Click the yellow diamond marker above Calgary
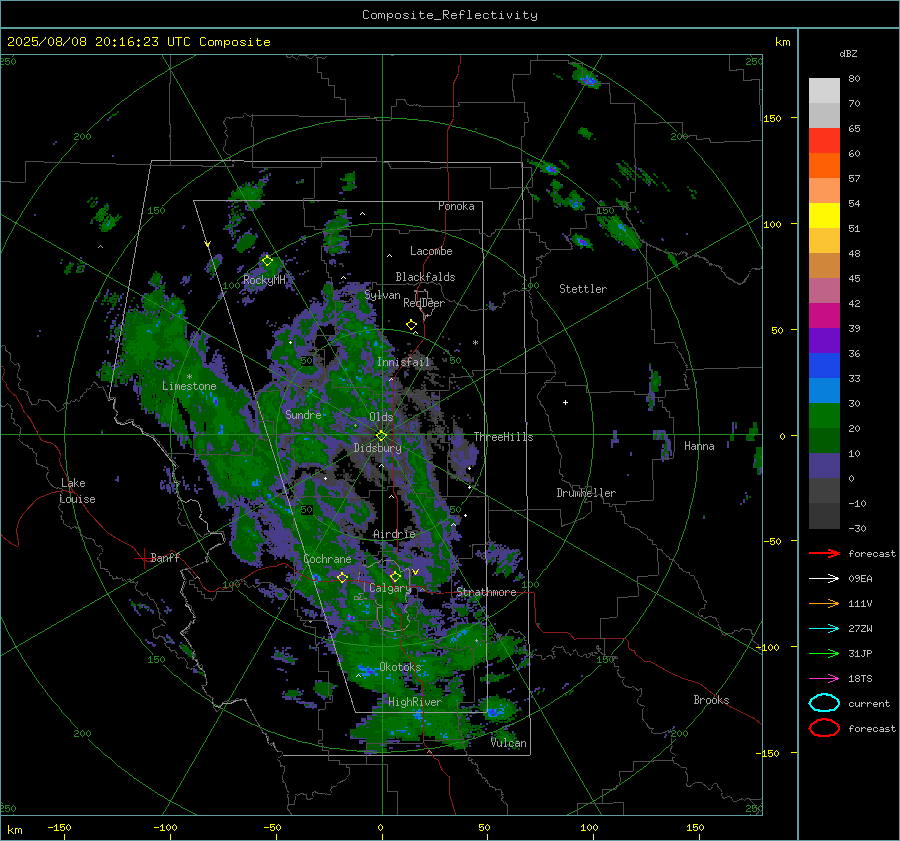 point(395,576)
